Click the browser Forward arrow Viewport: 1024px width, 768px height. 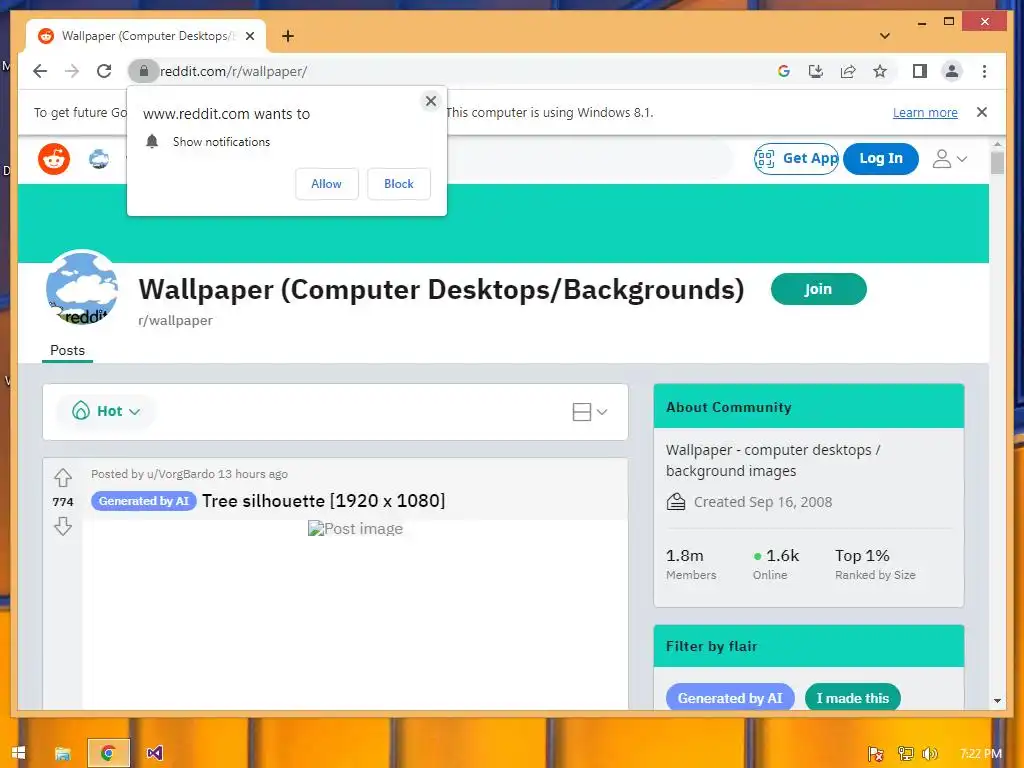[72, 71]
